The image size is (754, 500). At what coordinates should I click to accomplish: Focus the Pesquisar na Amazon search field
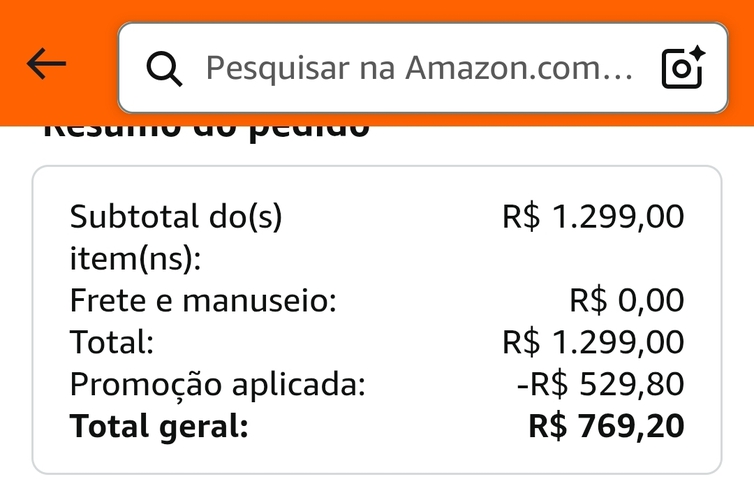418,68
